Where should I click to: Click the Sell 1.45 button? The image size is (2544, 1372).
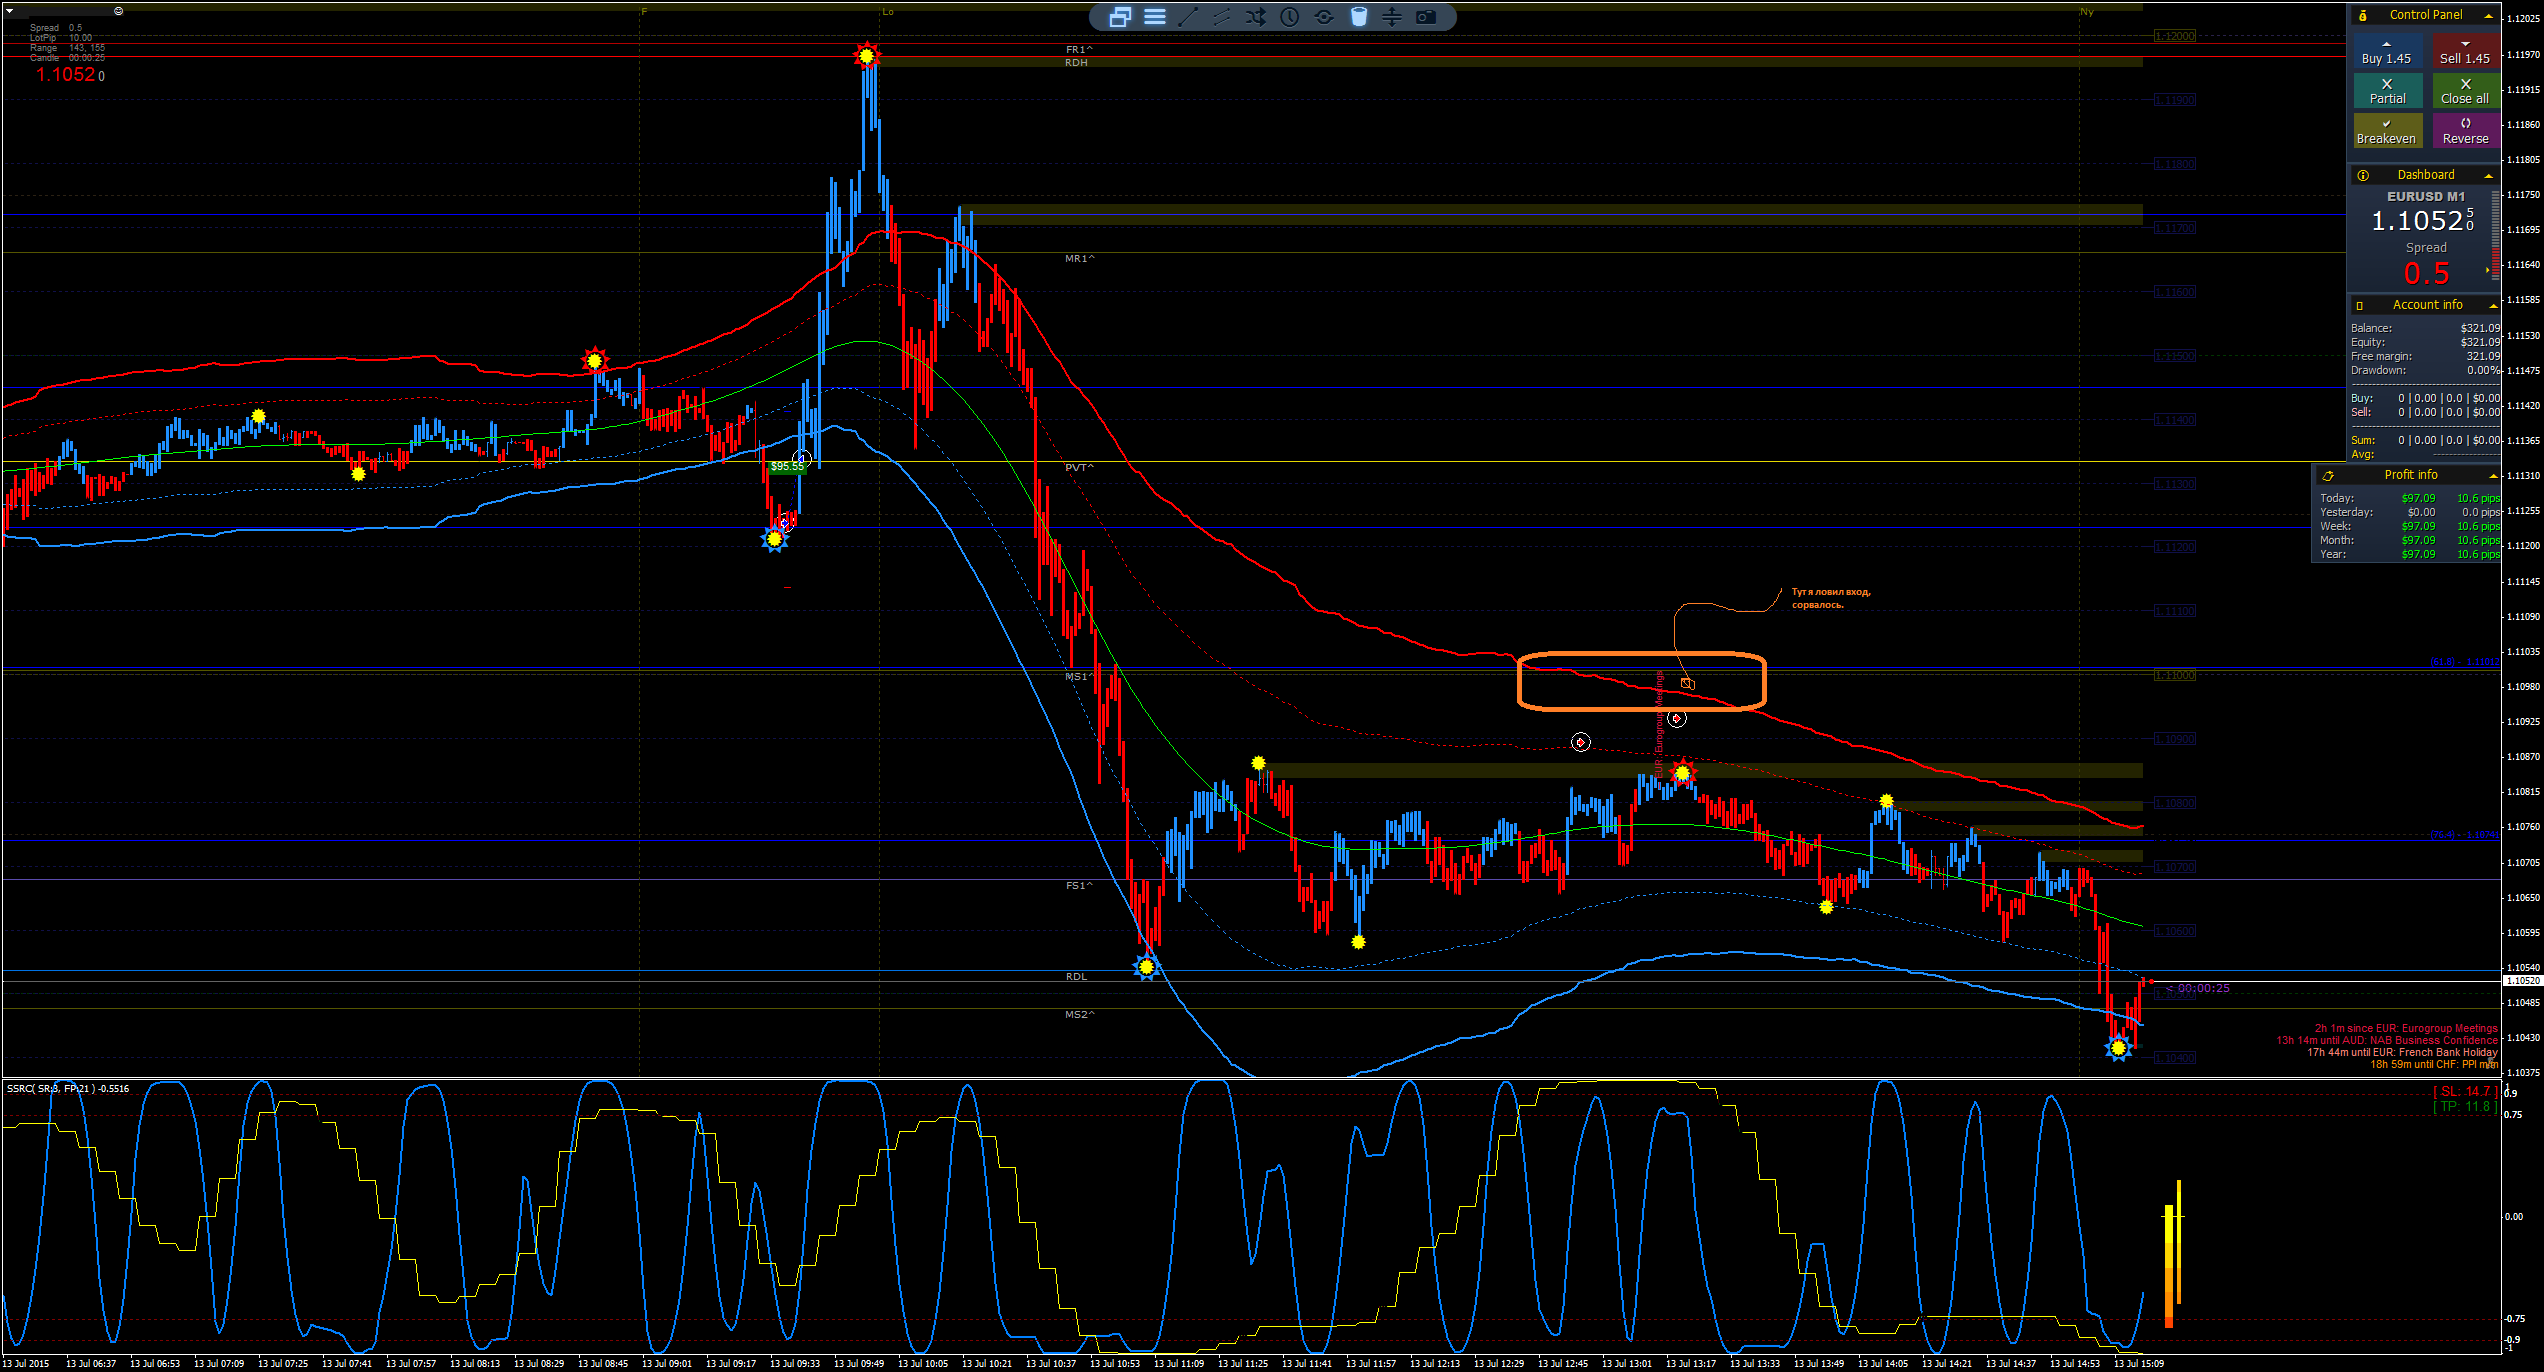[2465, 51]
